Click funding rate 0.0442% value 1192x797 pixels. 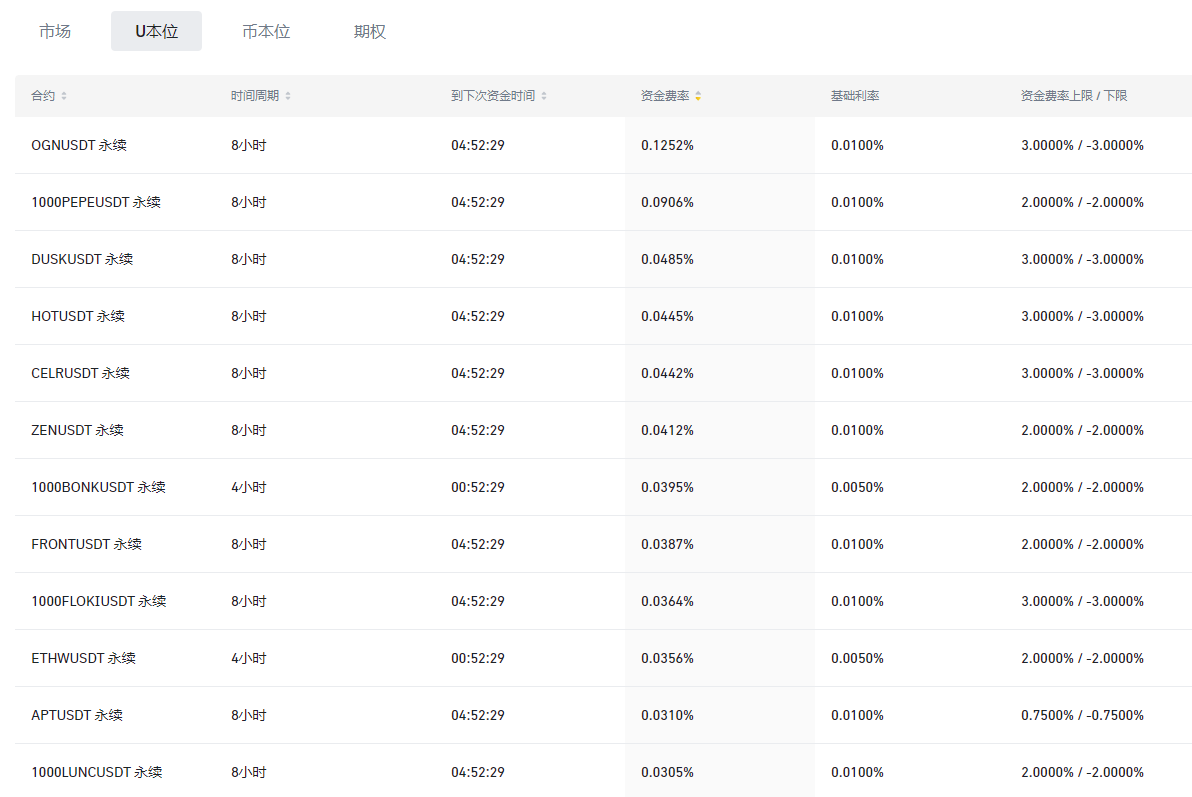[667, 373]
